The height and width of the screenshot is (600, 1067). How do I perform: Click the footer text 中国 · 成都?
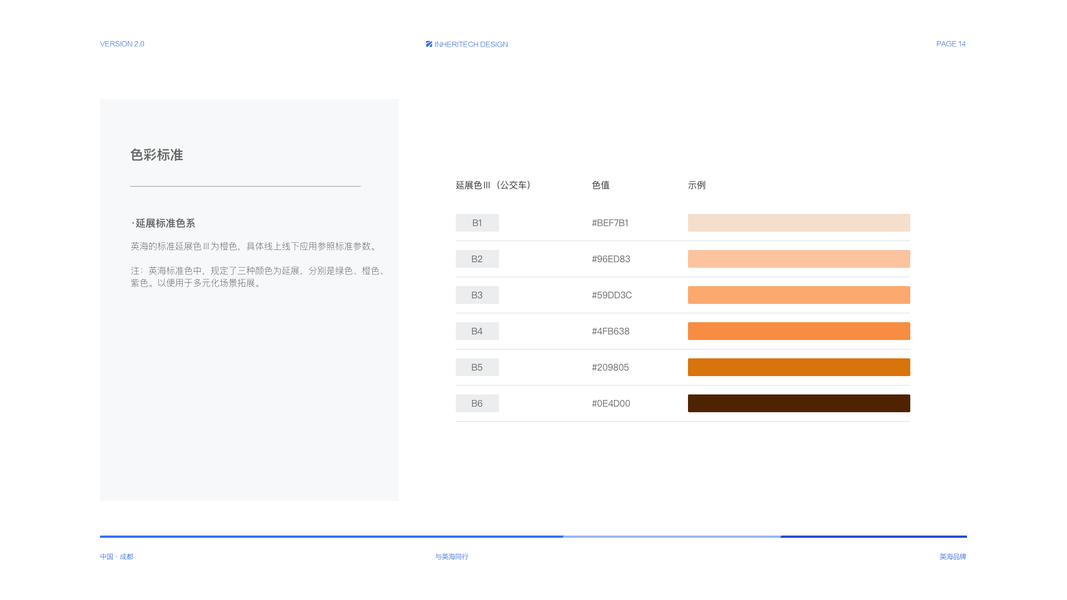117,556
